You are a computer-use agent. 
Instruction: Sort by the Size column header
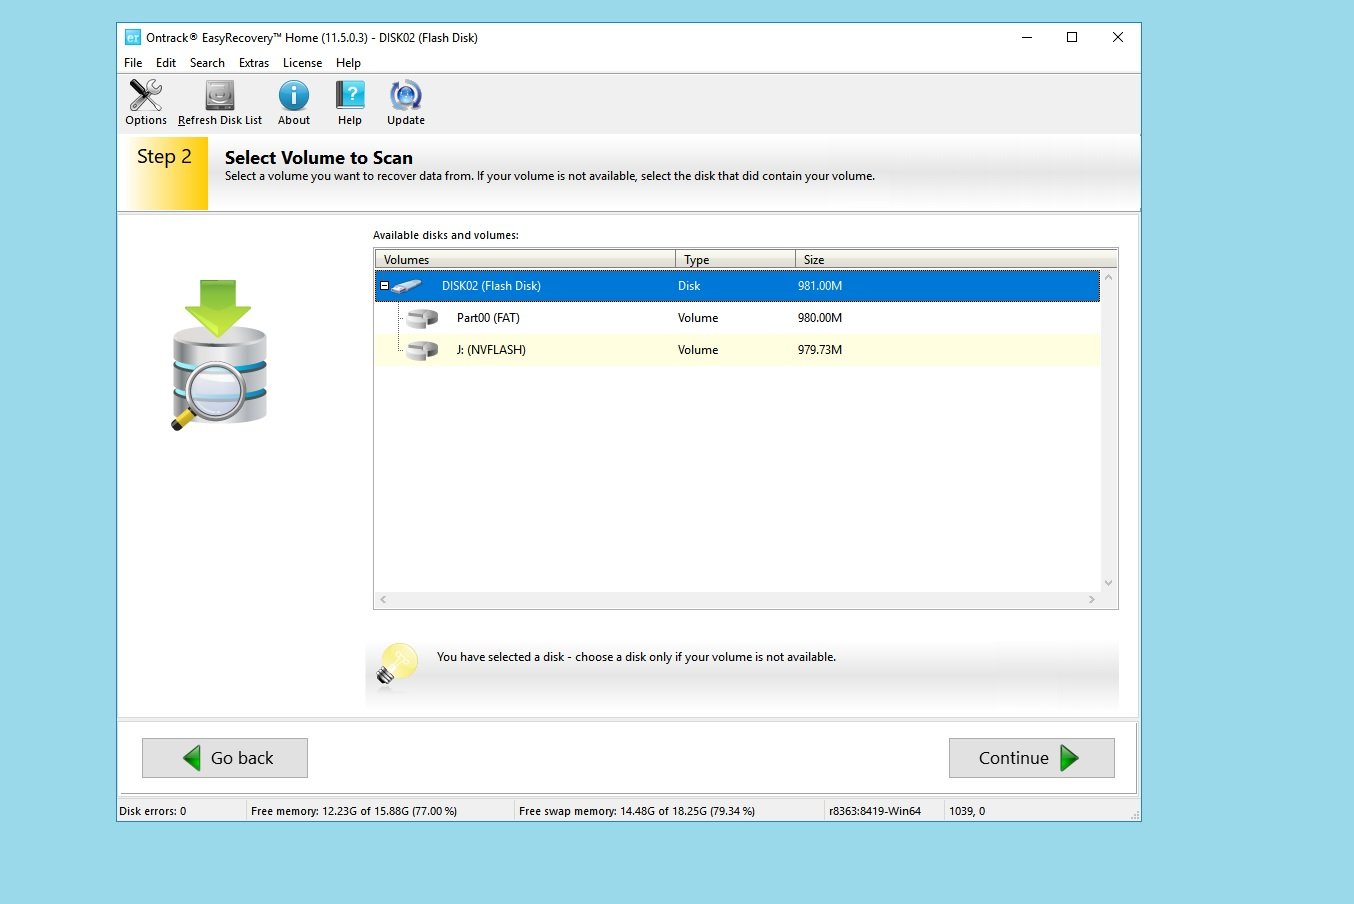pyautogui.click(x=956, y=259)
